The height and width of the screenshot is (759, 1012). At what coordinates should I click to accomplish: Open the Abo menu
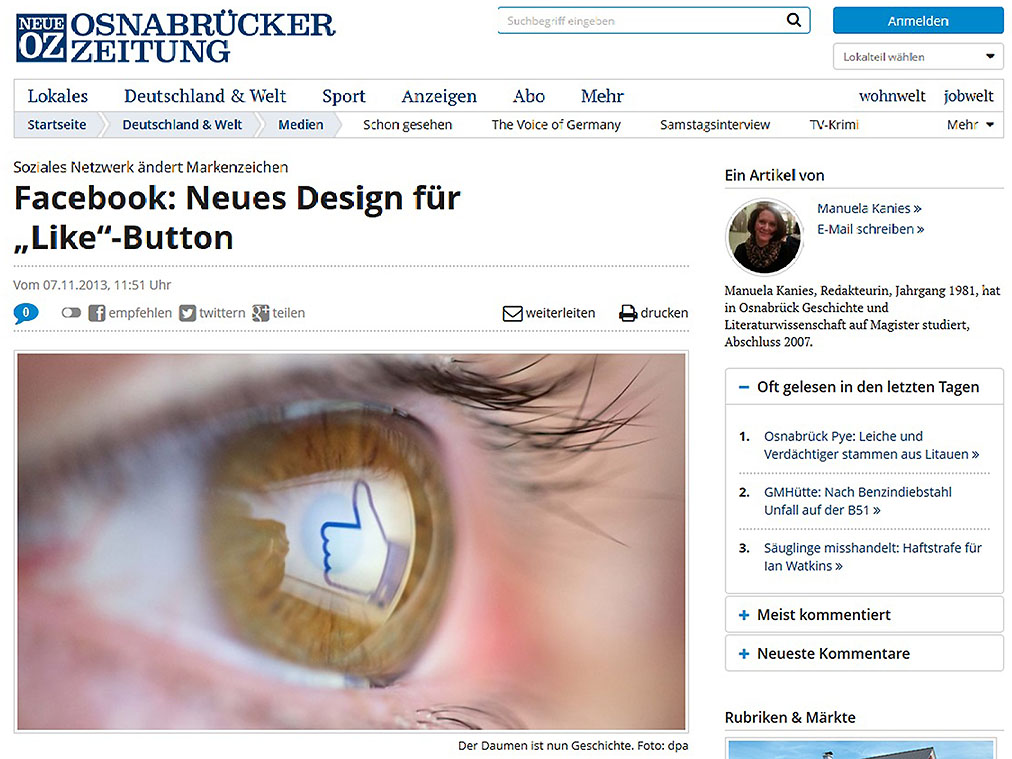pyautogui.click(x=529, y=96)
